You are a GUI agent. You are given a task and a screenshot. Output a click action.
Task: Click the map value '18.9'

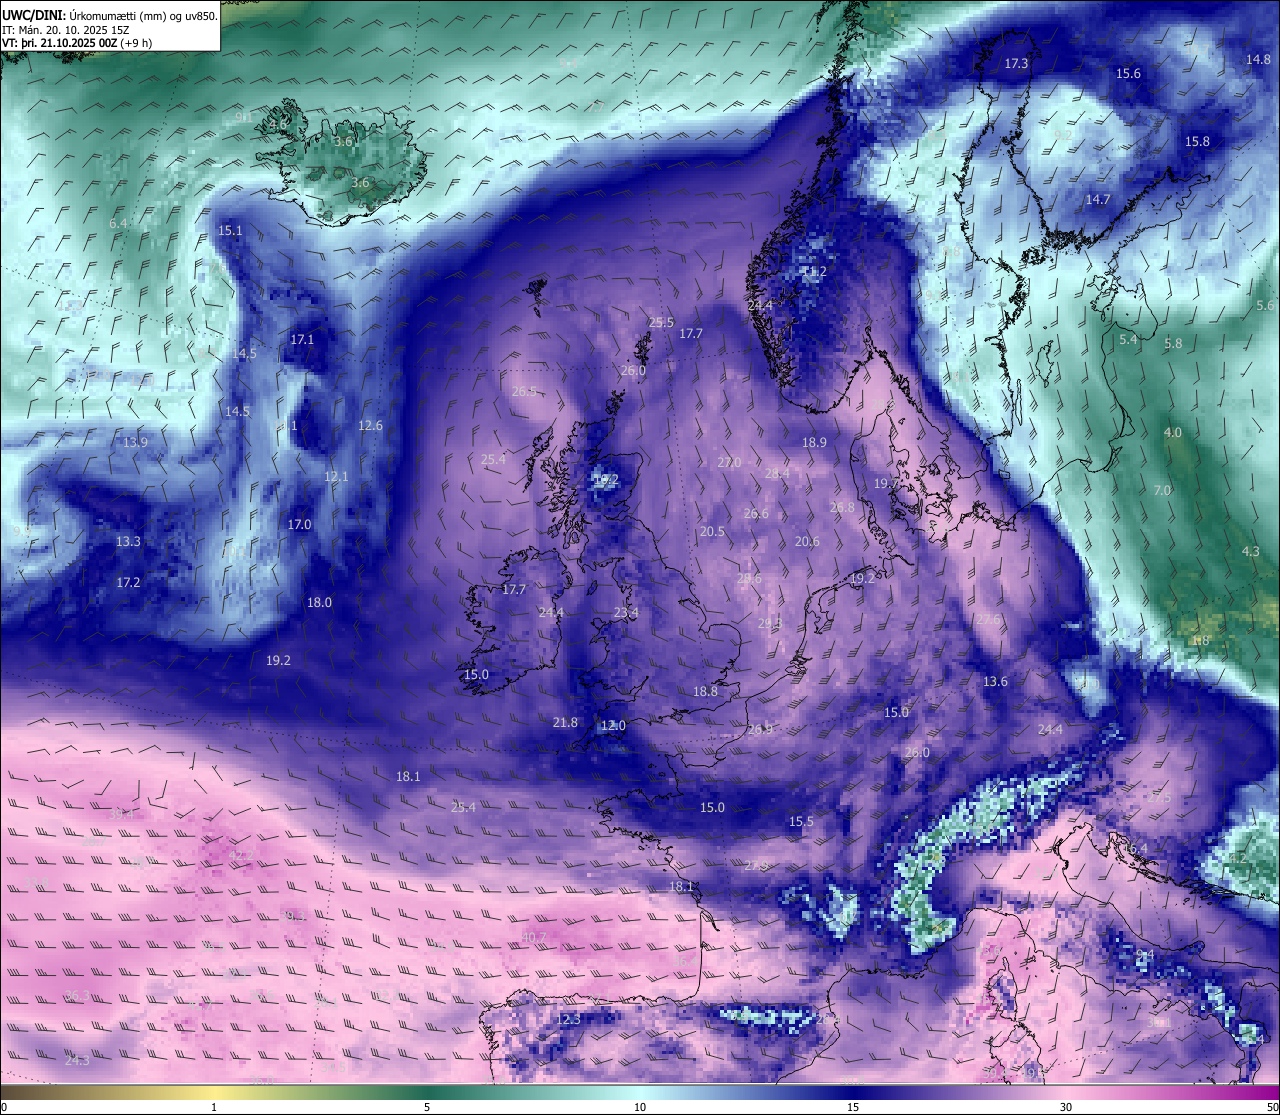[x=814, y=442]
